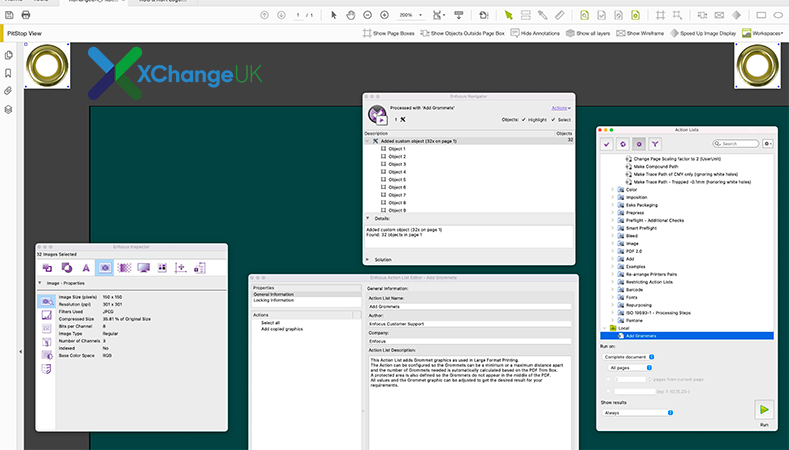The image size is (789, 450).
Task: Open the Actions menu in Navigator
Action: tap(561, 108)
